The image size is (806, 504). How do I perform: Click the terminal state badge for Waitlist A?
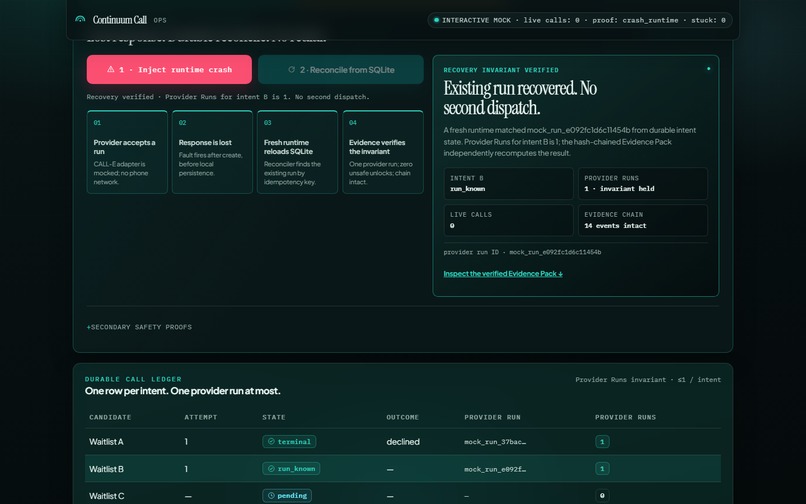(289, 442)
